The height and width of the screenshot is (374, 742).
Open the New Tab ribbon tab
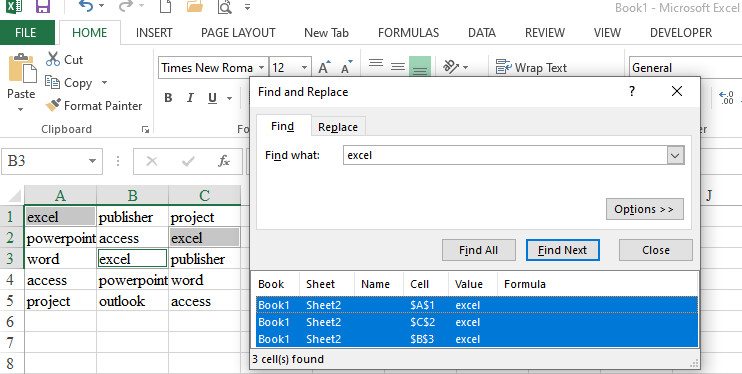click(326, 33)
